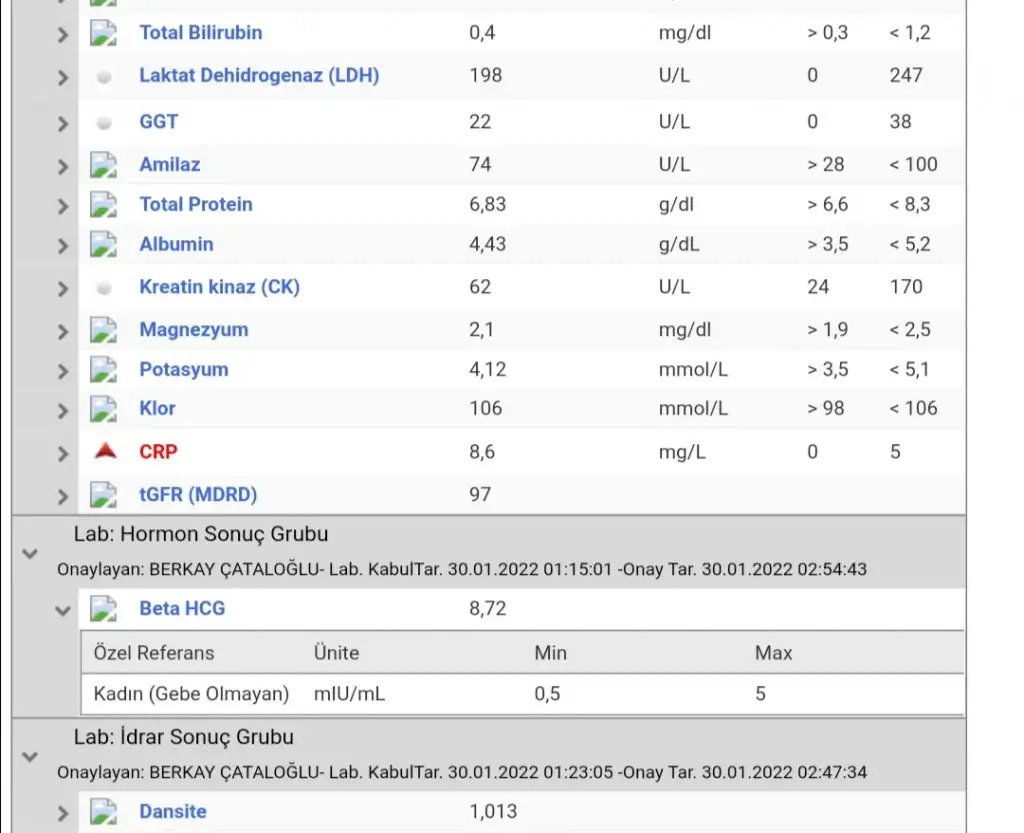The image size is (1024, 833).
Task: Collapse the Beta HCG reference details
Action: (x=63, y=610)
